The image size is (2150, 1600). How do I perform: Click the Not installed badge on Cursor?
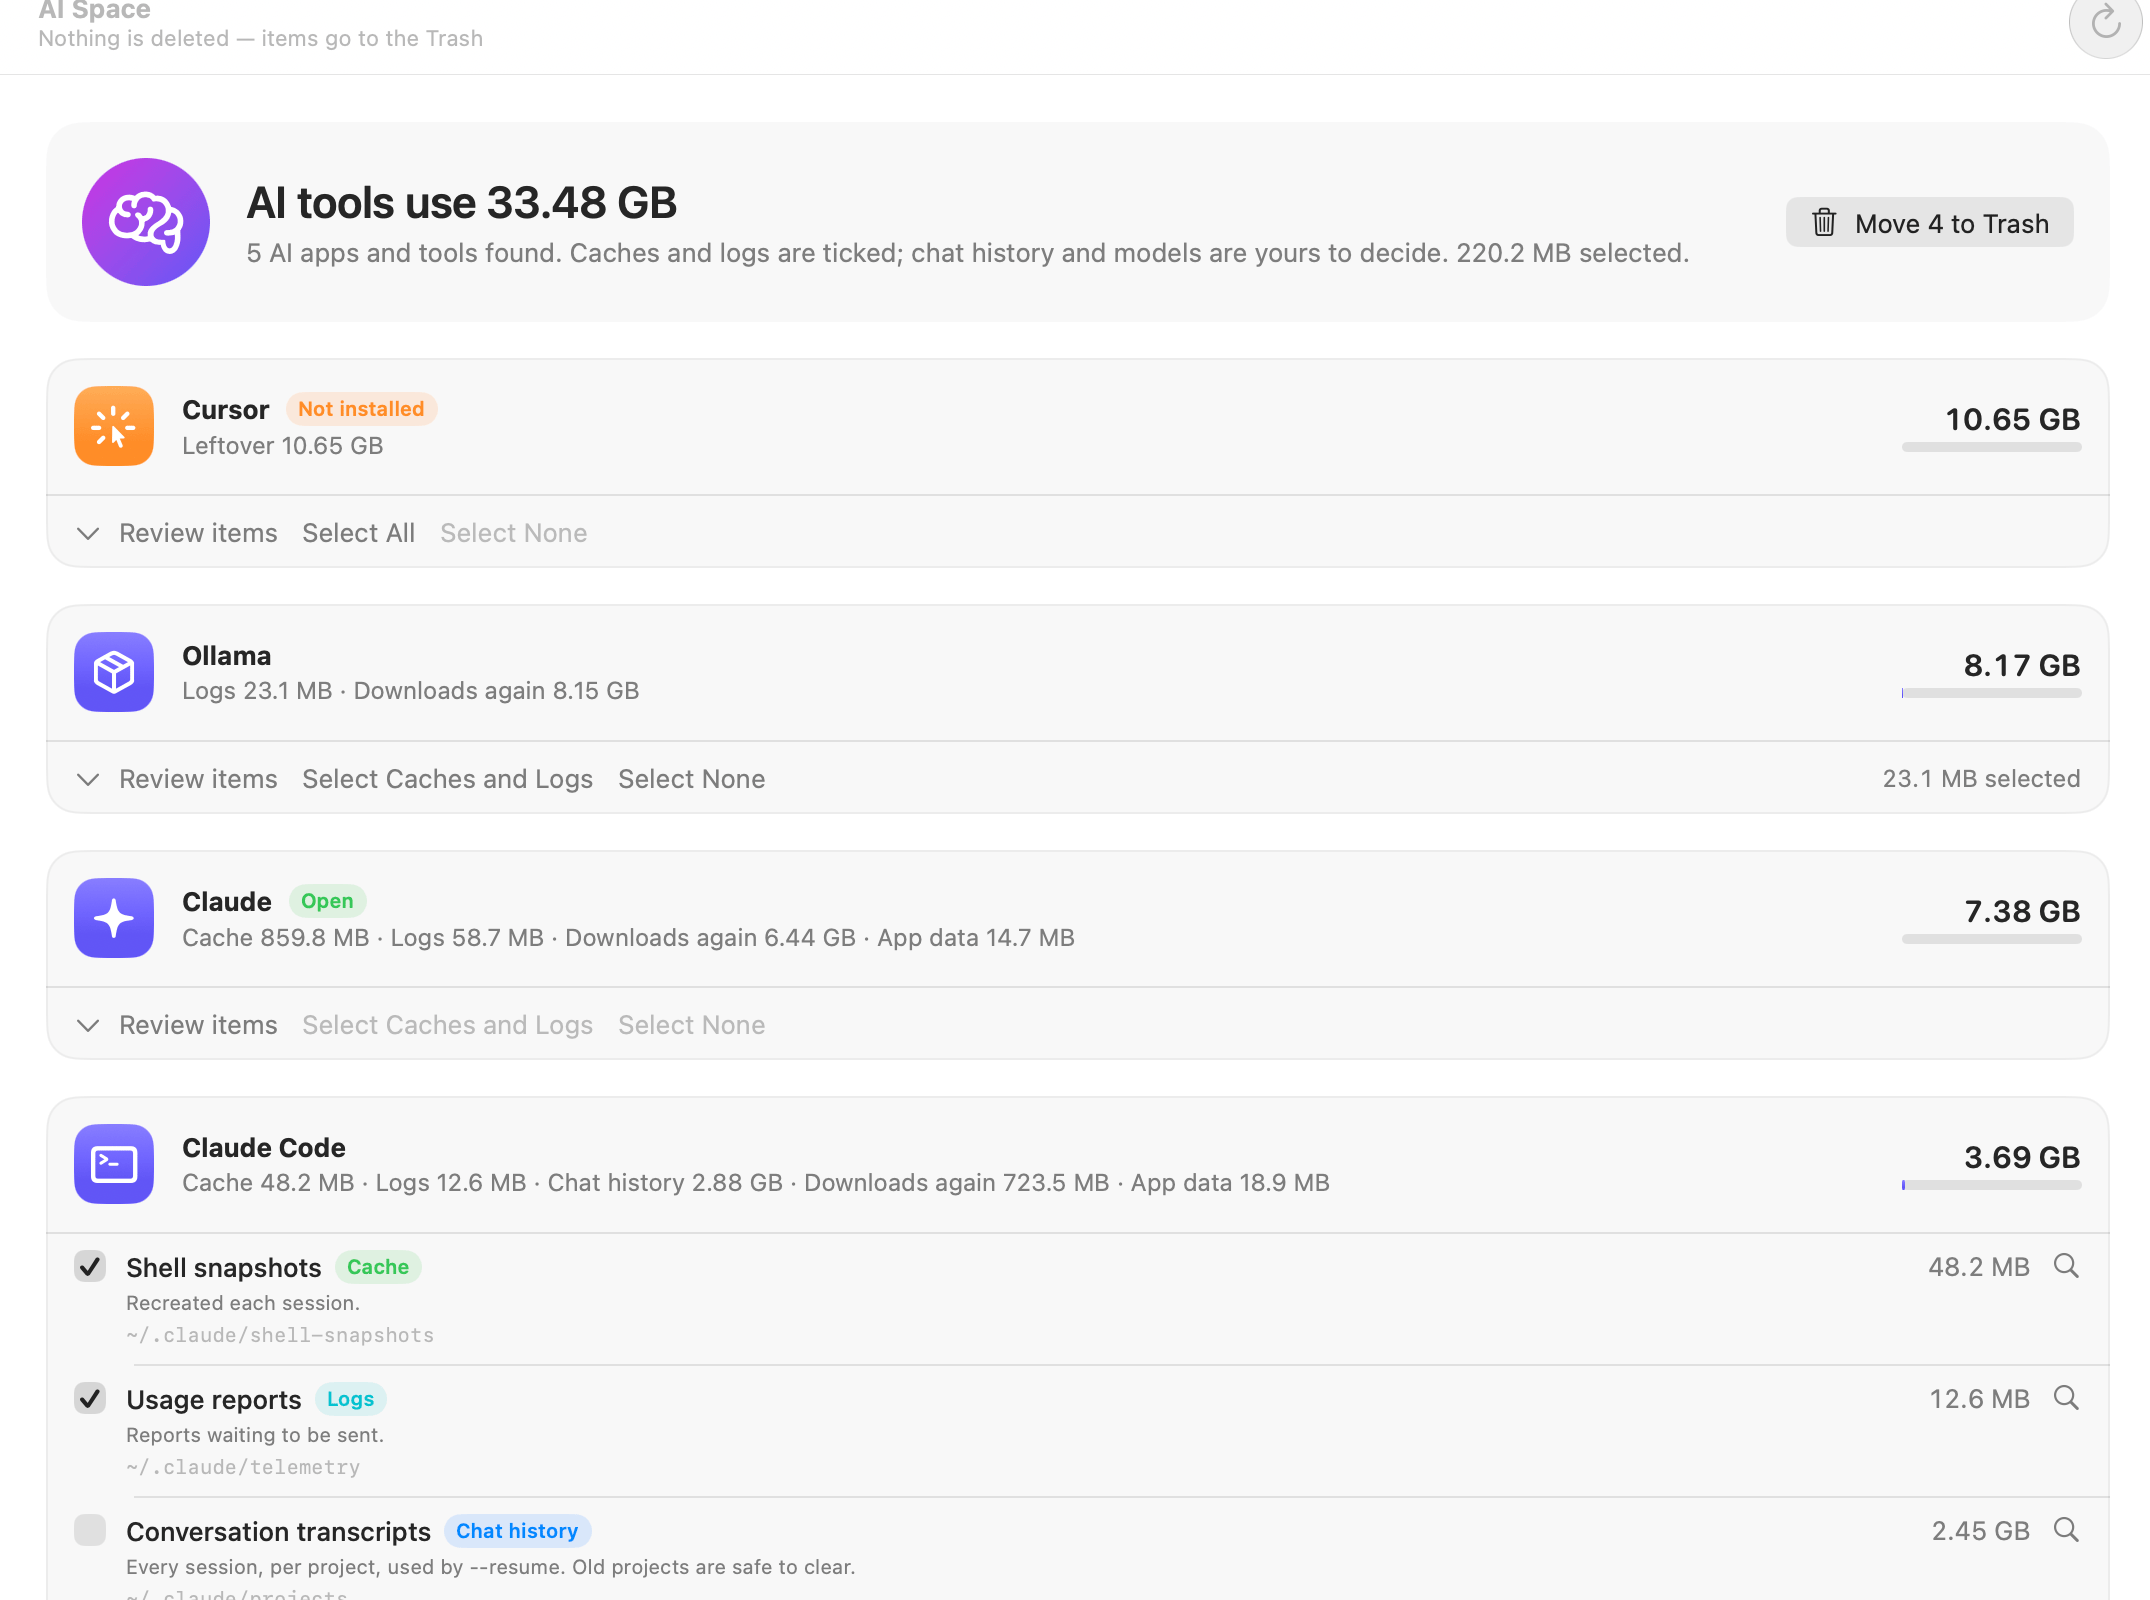click(361, 409)
